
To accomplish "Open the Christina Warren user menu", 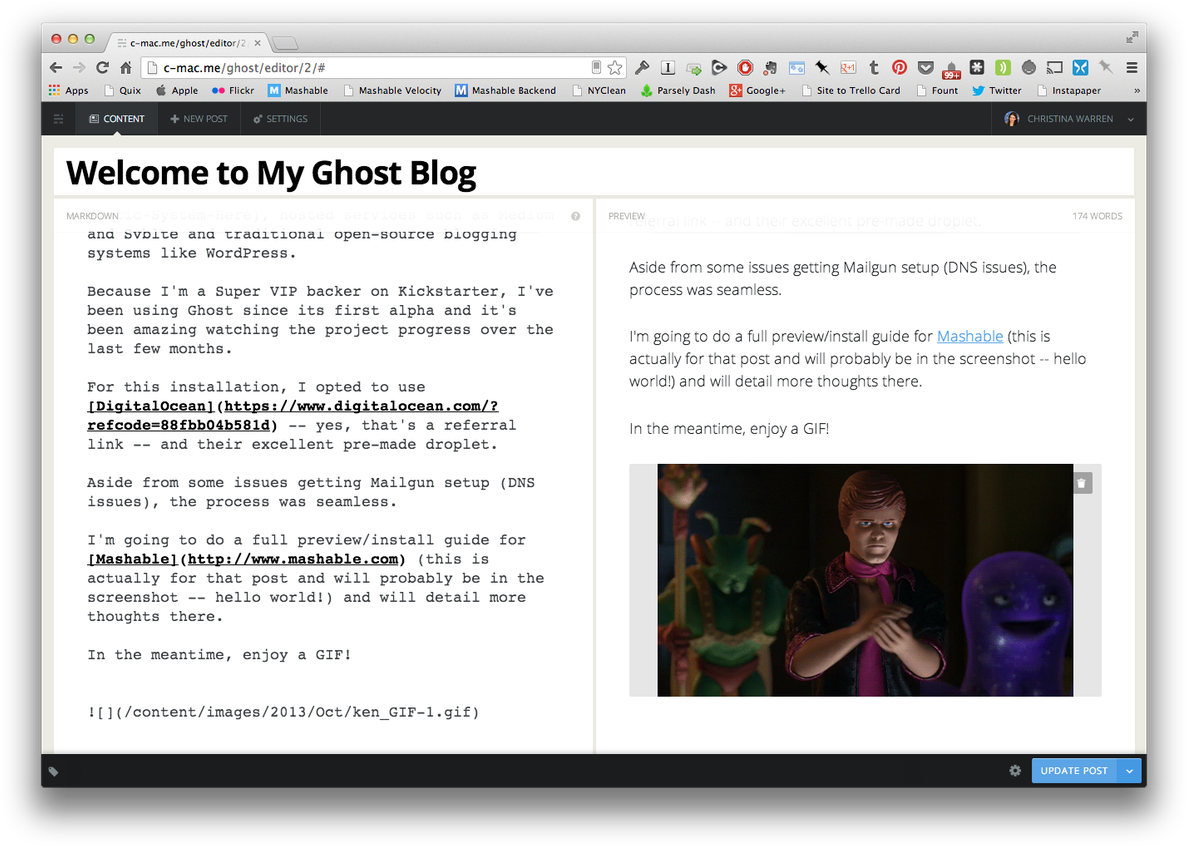I will pos(1070,119).
